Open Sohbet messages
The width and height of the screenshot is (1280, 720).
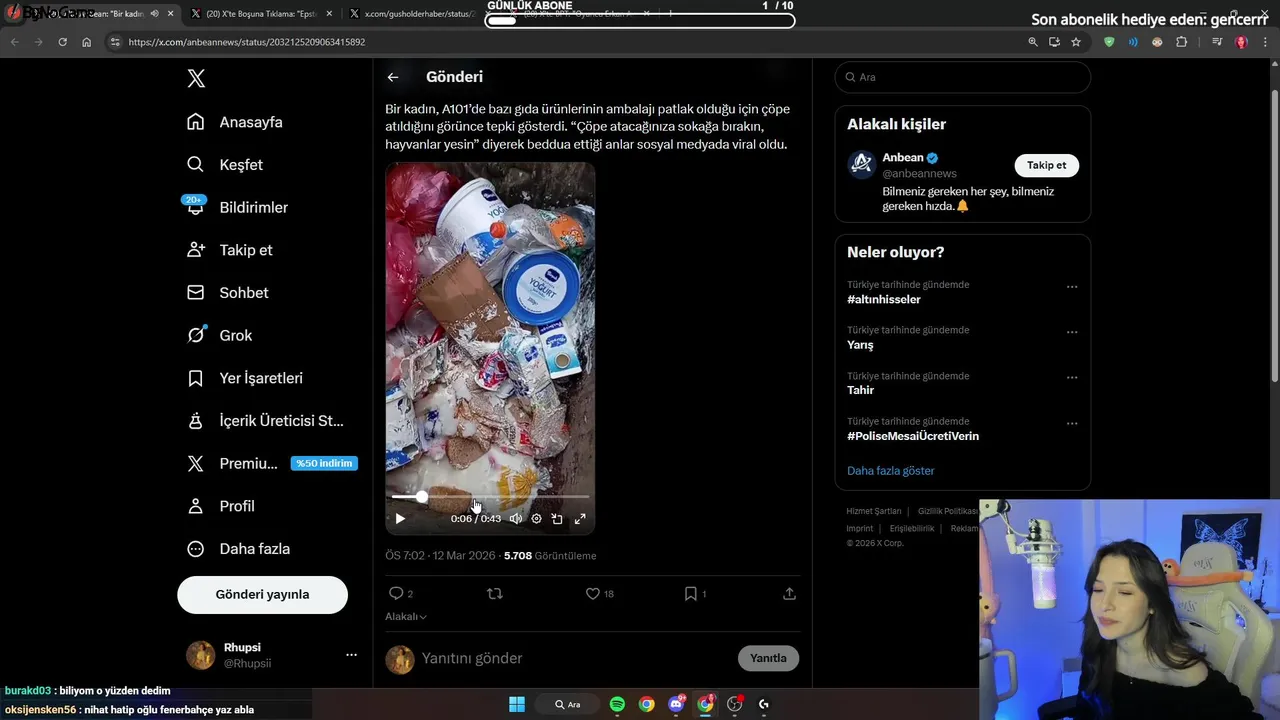pos(227,293)
